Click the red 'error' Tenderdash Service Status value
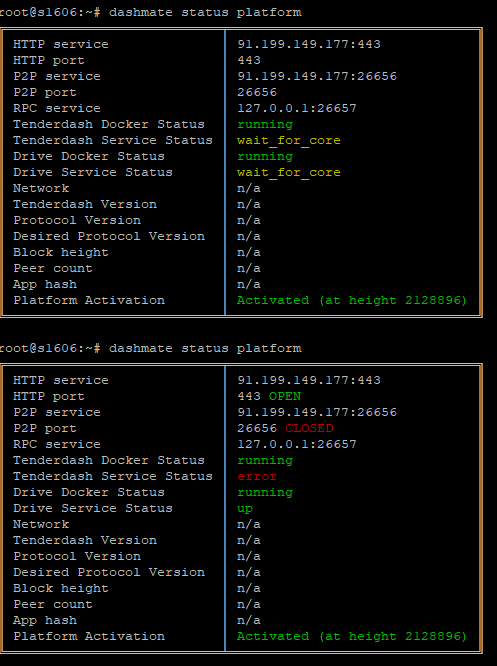This screenshot has width=497, height=666. pyautogui.click(x=257, y=476)
